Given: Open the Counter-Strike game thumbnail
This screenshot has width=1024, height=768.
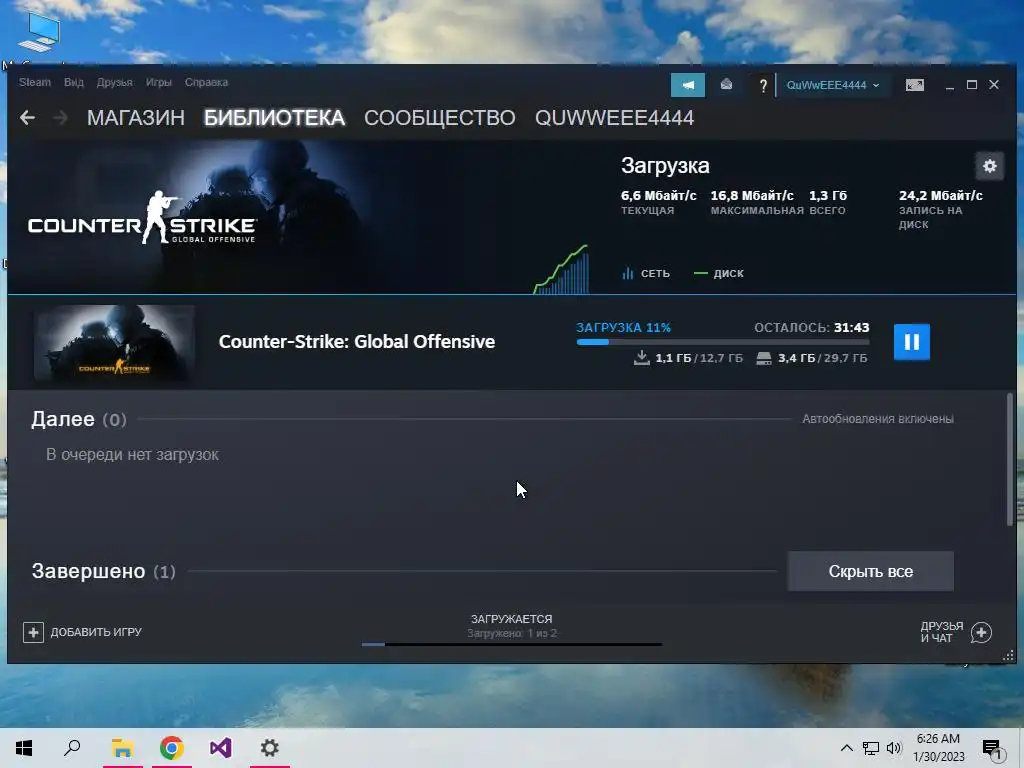Looking at the screenshot, I should point(114,342).
